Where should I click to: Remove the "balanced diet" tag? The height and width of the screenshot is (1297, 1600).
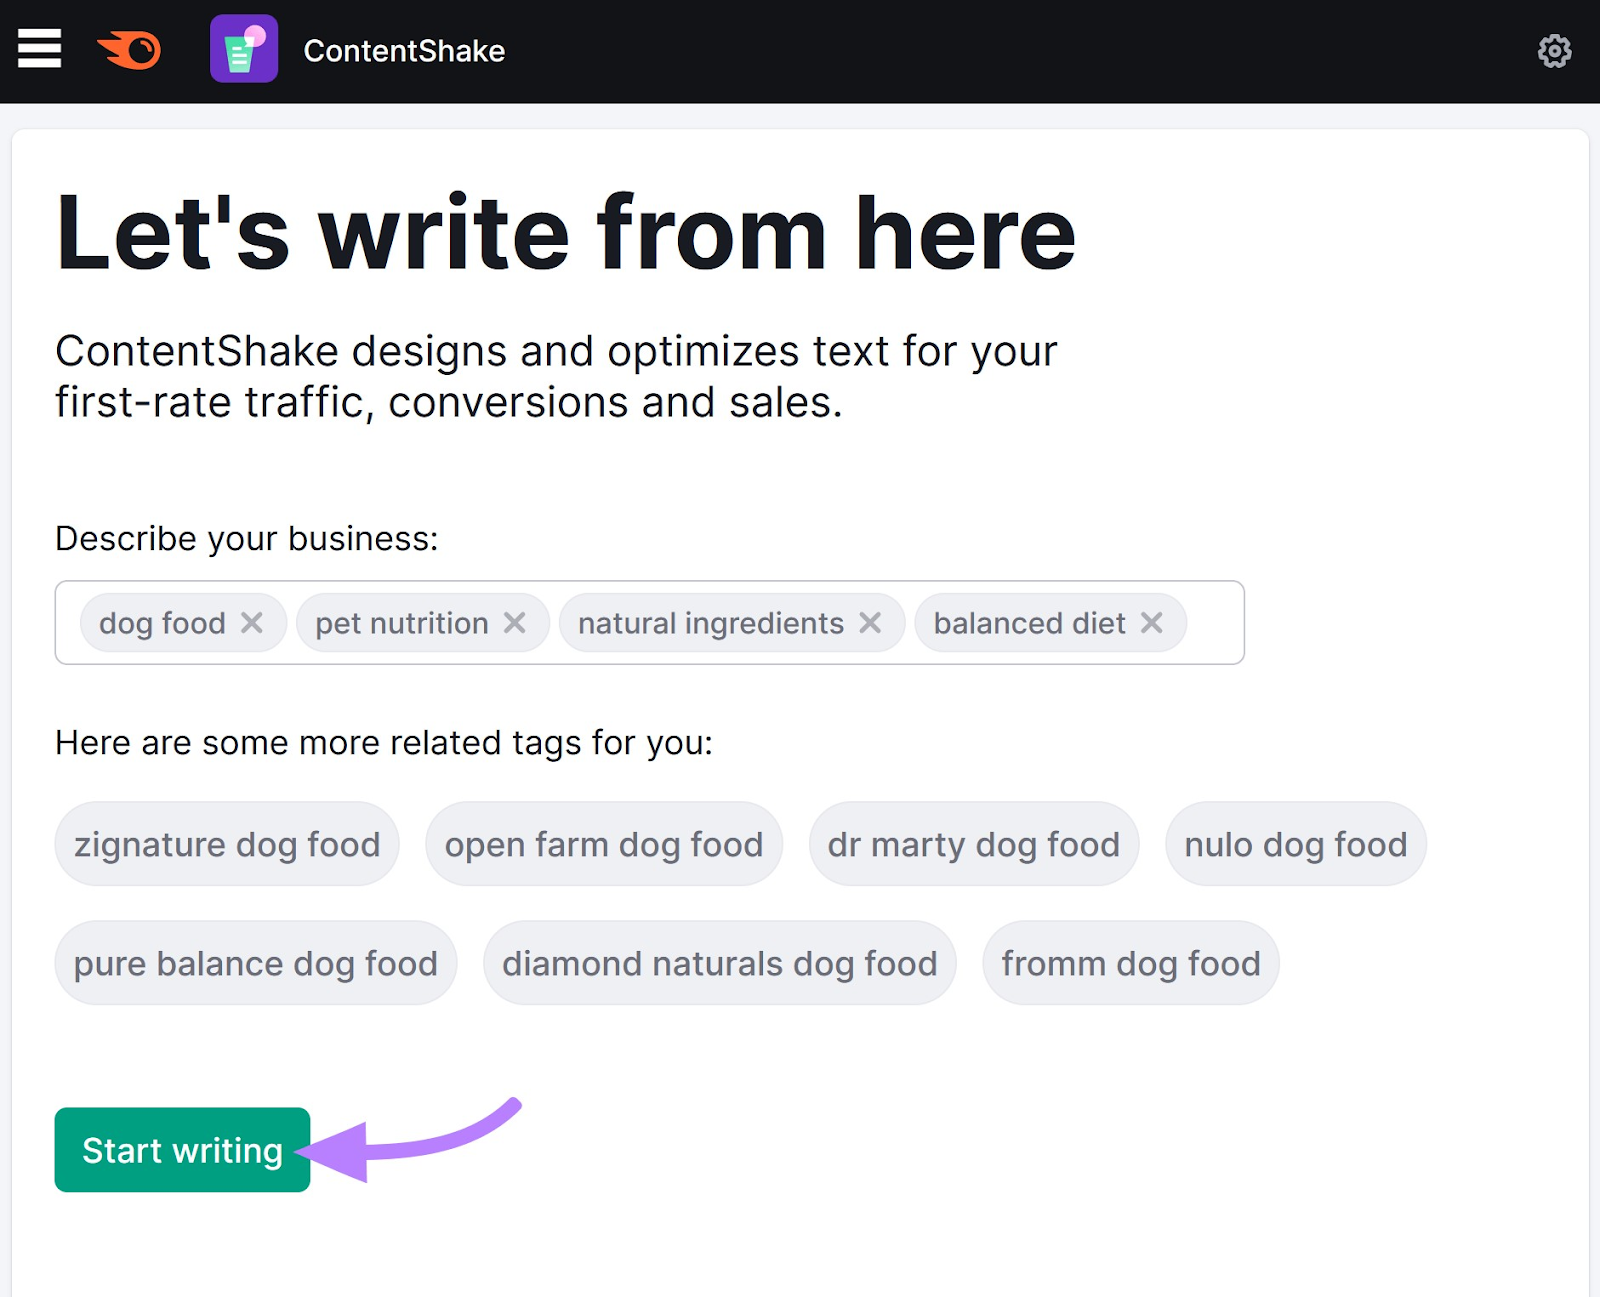[1152, 622]
